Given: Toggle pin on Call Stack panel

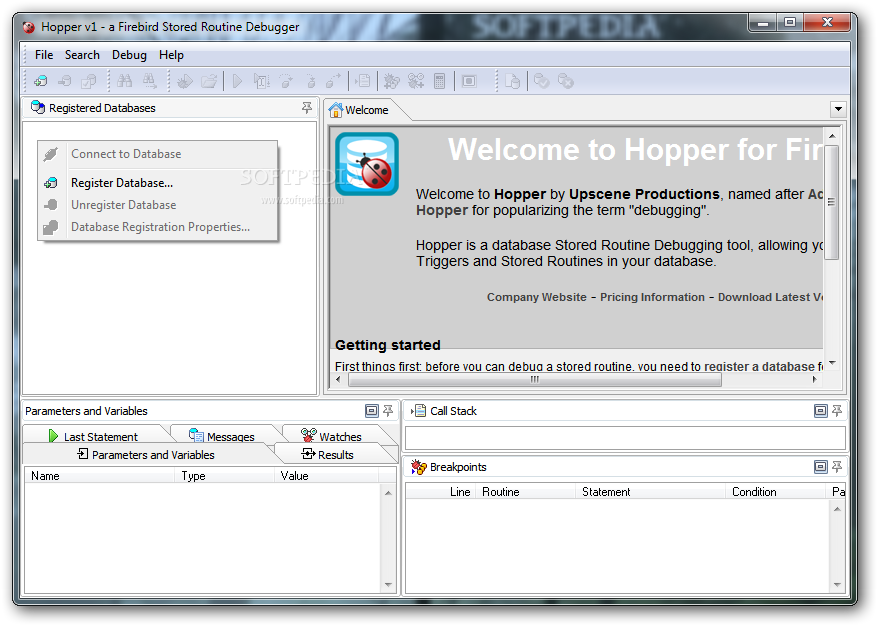Looking at the screenshot, I should click(837, 411).
